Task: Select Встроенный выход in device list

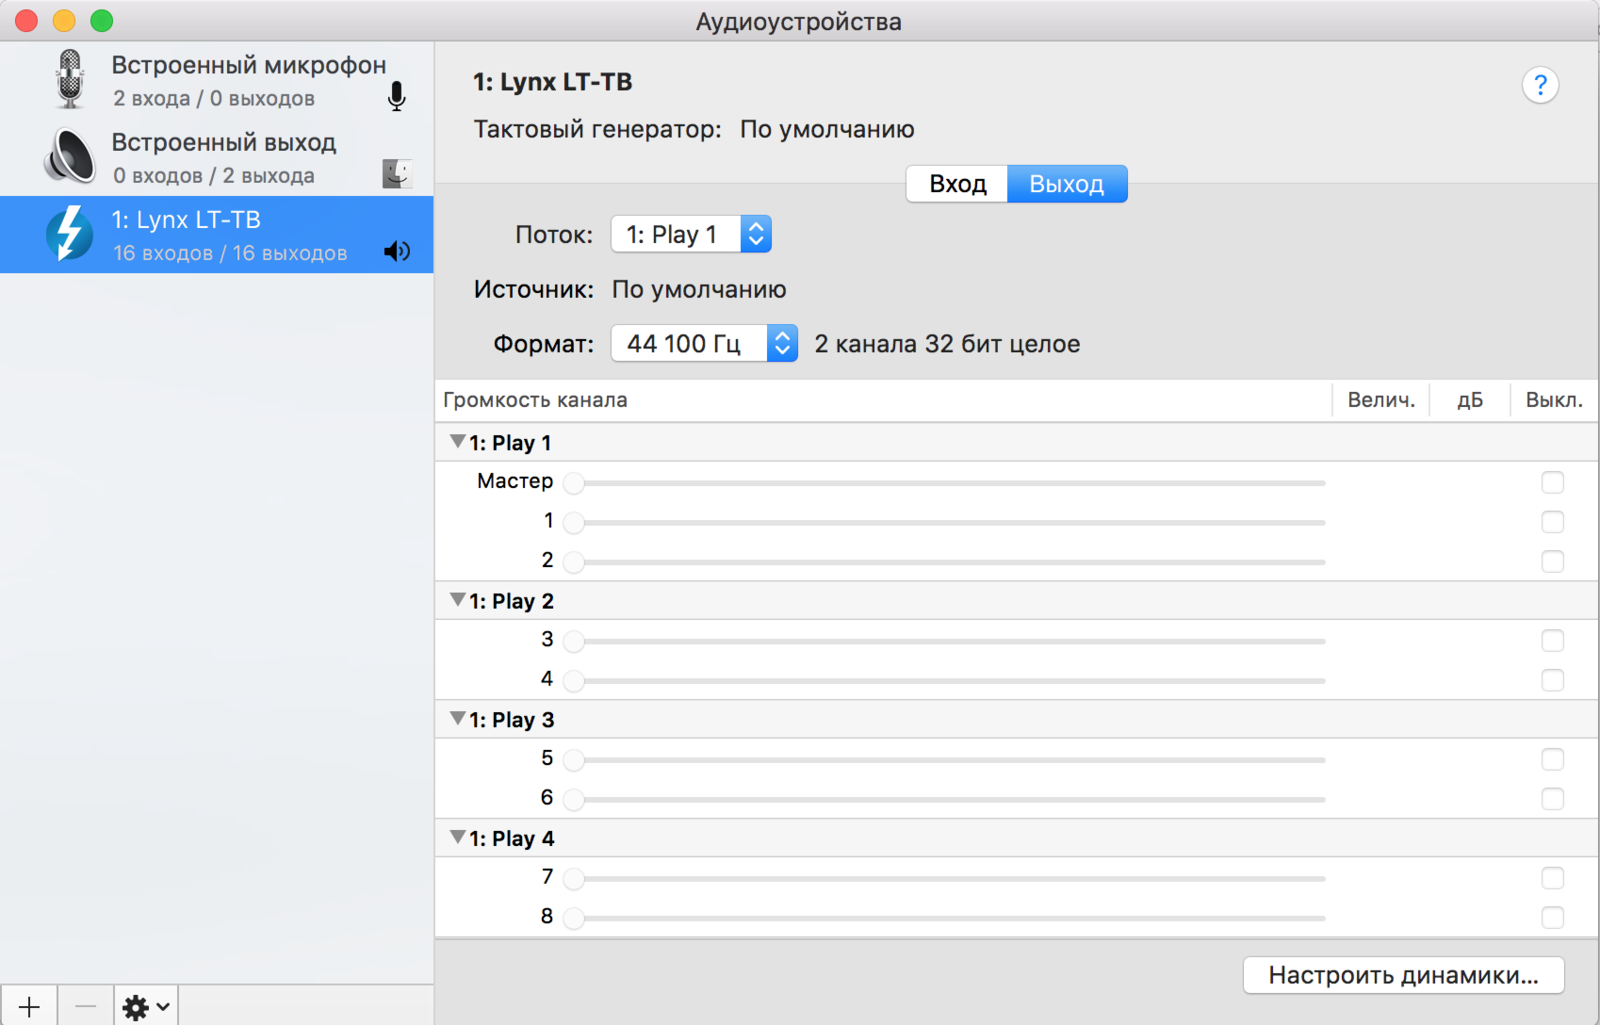Action: coord(217,157)
